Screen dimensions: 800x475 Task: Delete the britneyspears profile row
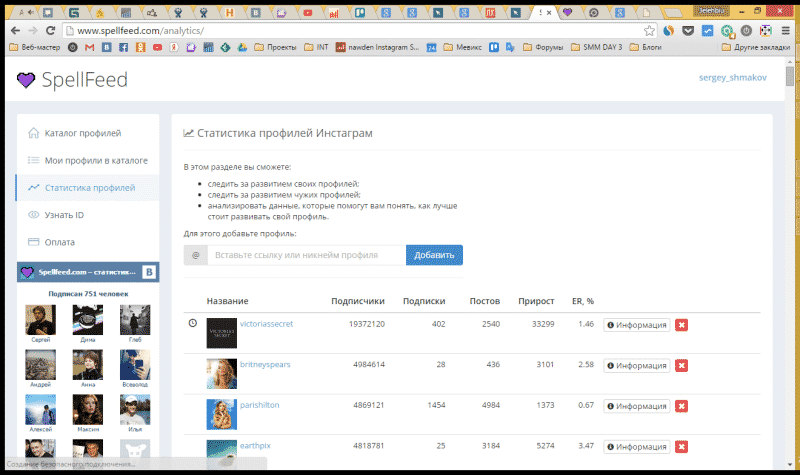pos(681,365)
